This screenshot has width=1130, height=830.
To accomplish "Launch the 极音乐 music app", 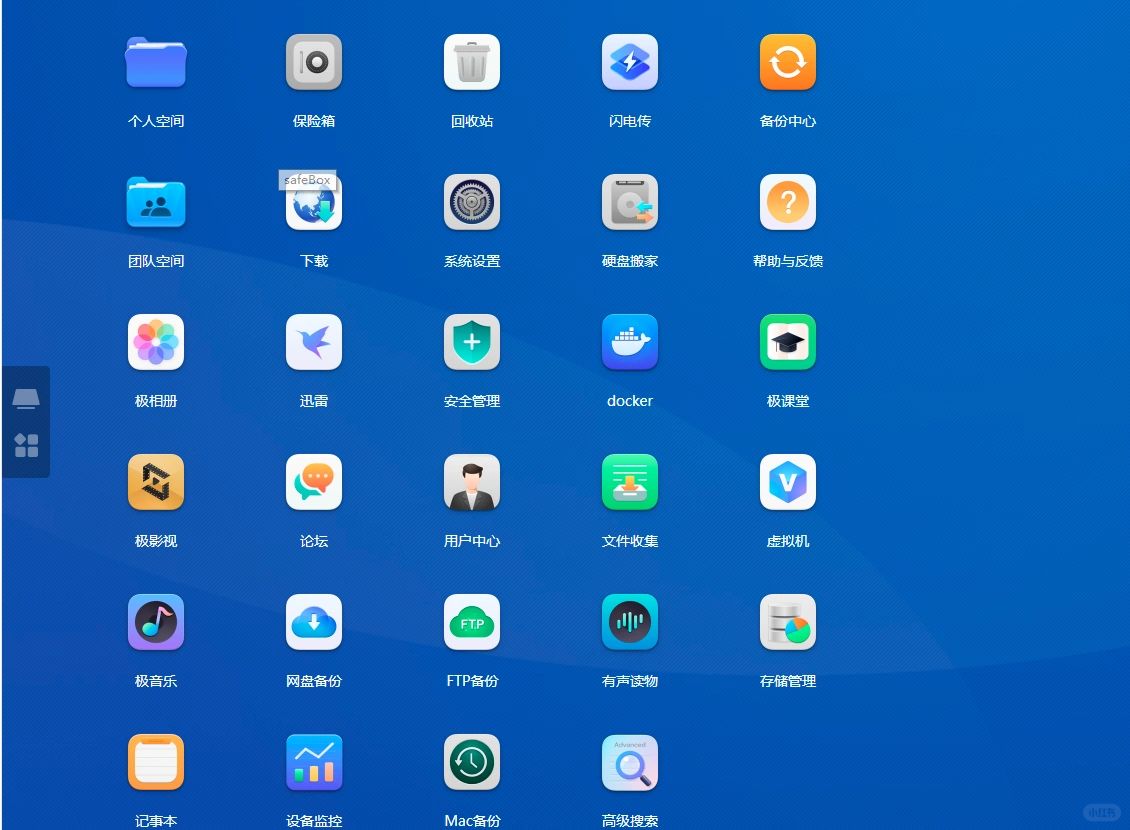I will tap(156, 622).
